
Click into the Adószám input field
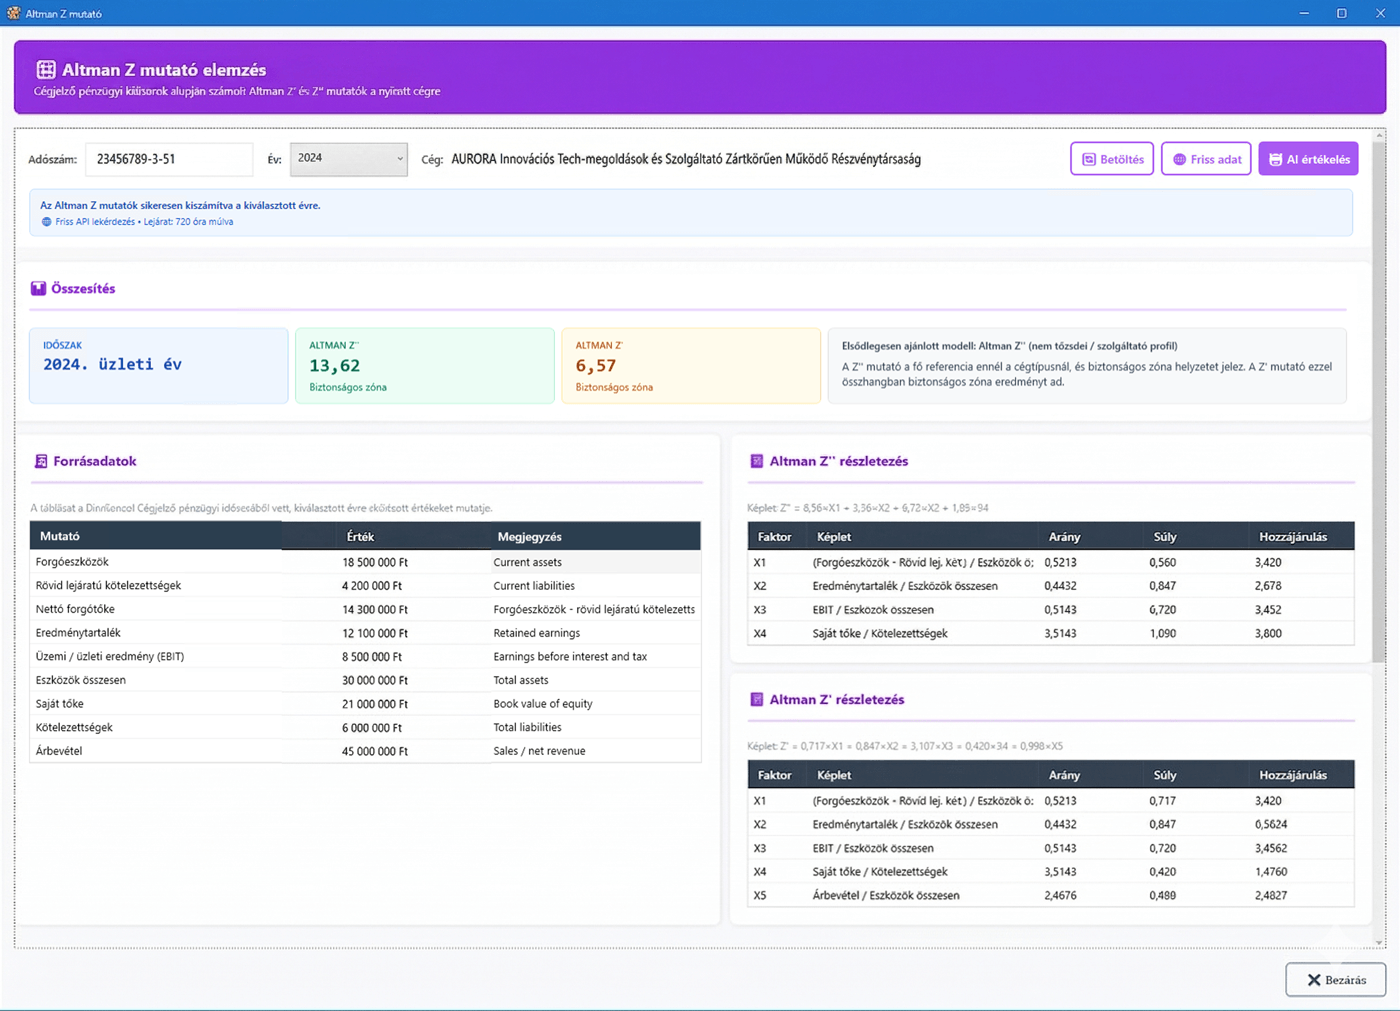pos(169,159)
